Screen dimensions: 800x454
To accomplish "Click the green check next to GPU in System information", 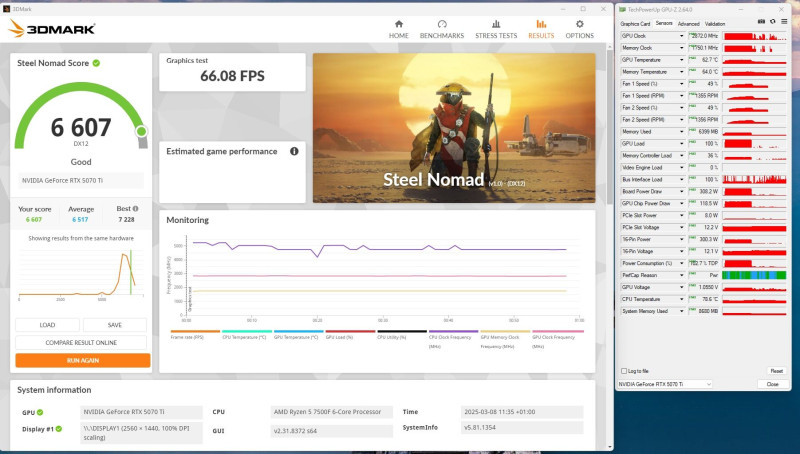I will point(40,412).
